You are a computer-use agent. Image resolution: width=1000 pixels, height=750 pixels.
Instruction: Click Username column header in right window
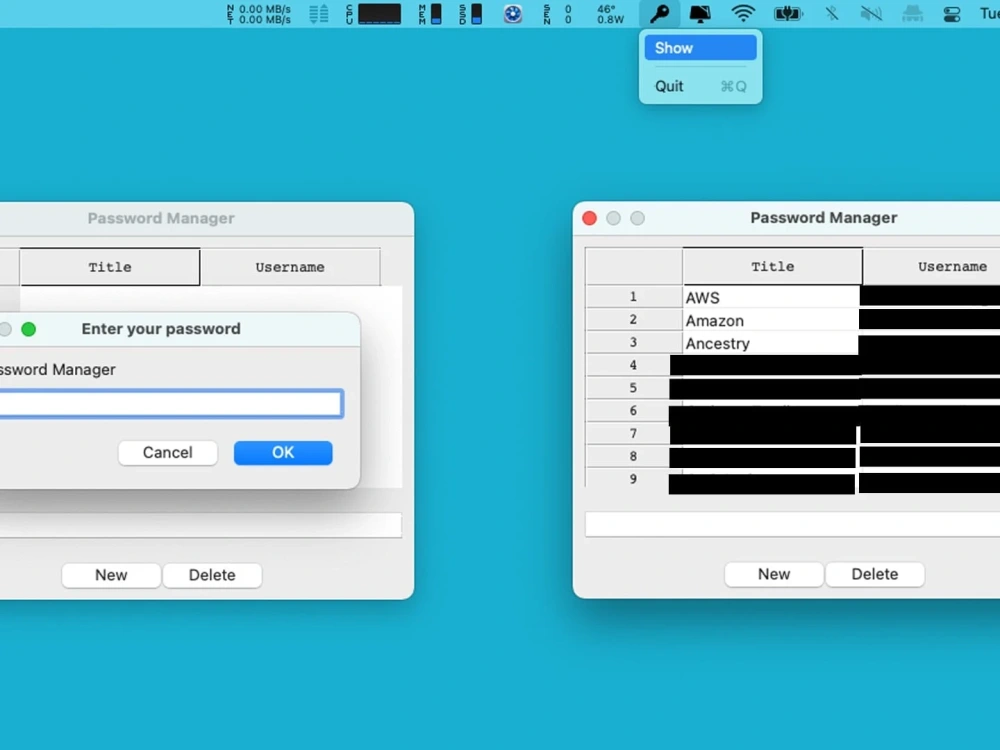pyautogui.click(x=932, y=267)
